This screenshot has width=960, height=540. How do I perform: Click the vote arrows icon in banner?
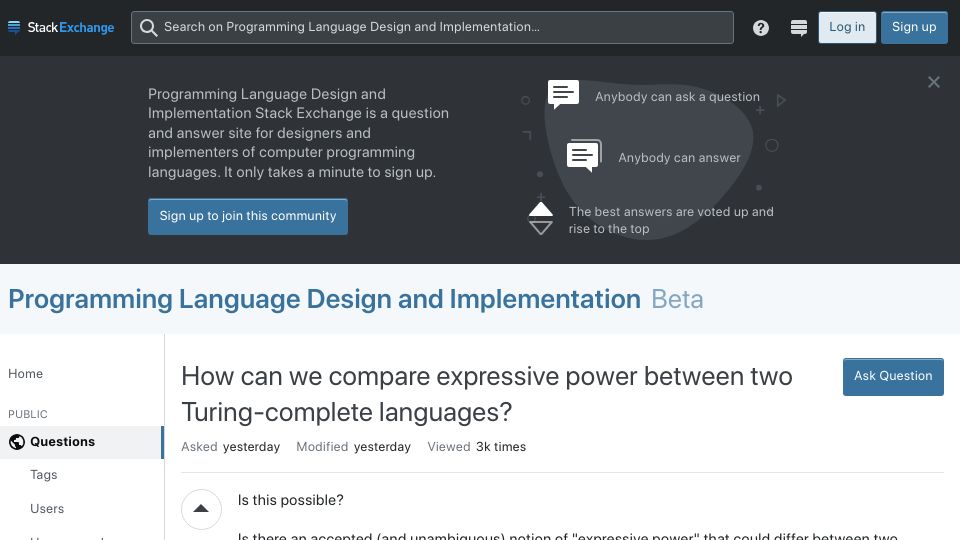click(x=541, y=219)
